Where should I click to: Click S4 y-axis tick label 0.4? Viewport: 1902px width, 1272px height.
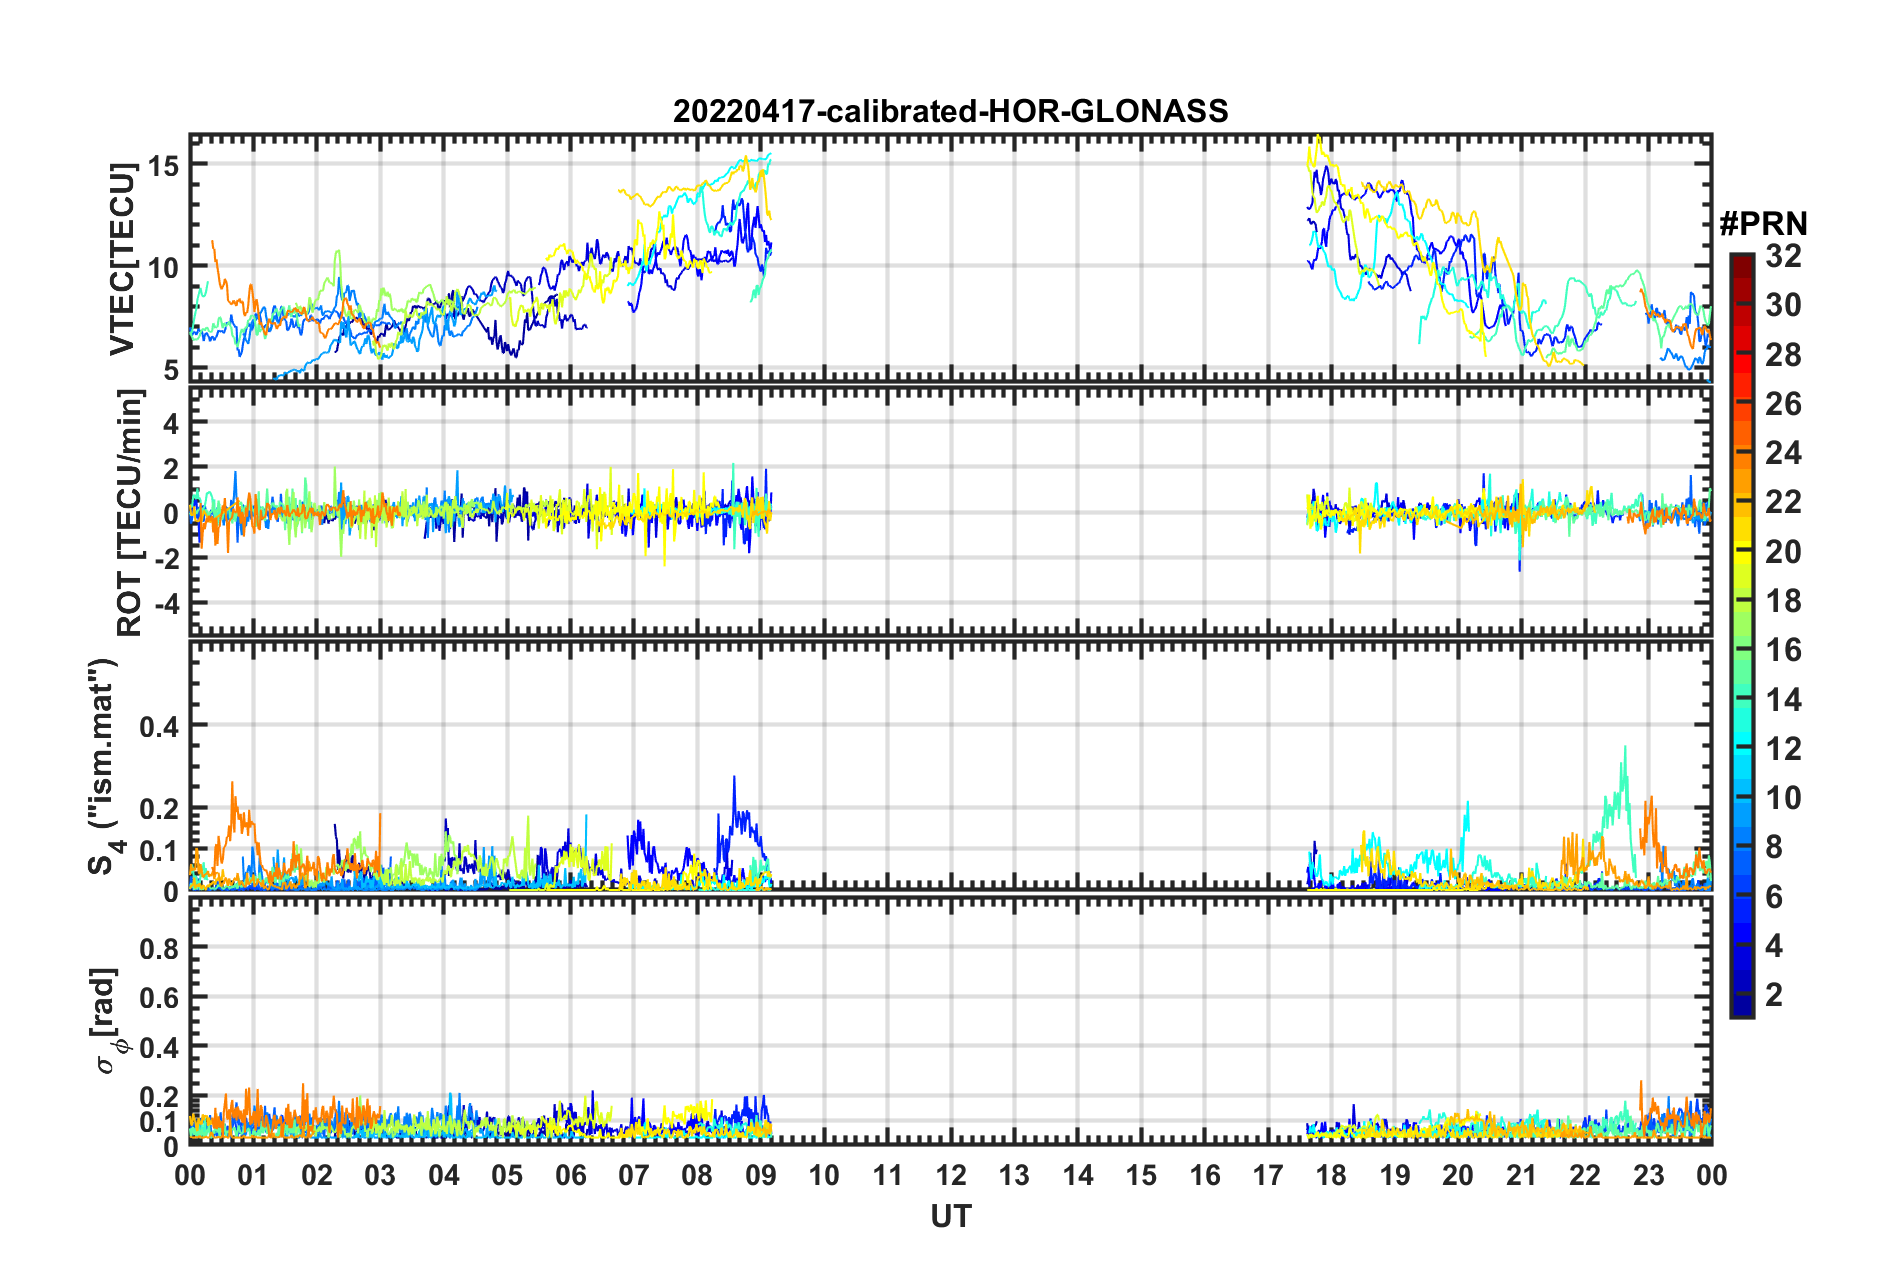(x=159, y=726)
